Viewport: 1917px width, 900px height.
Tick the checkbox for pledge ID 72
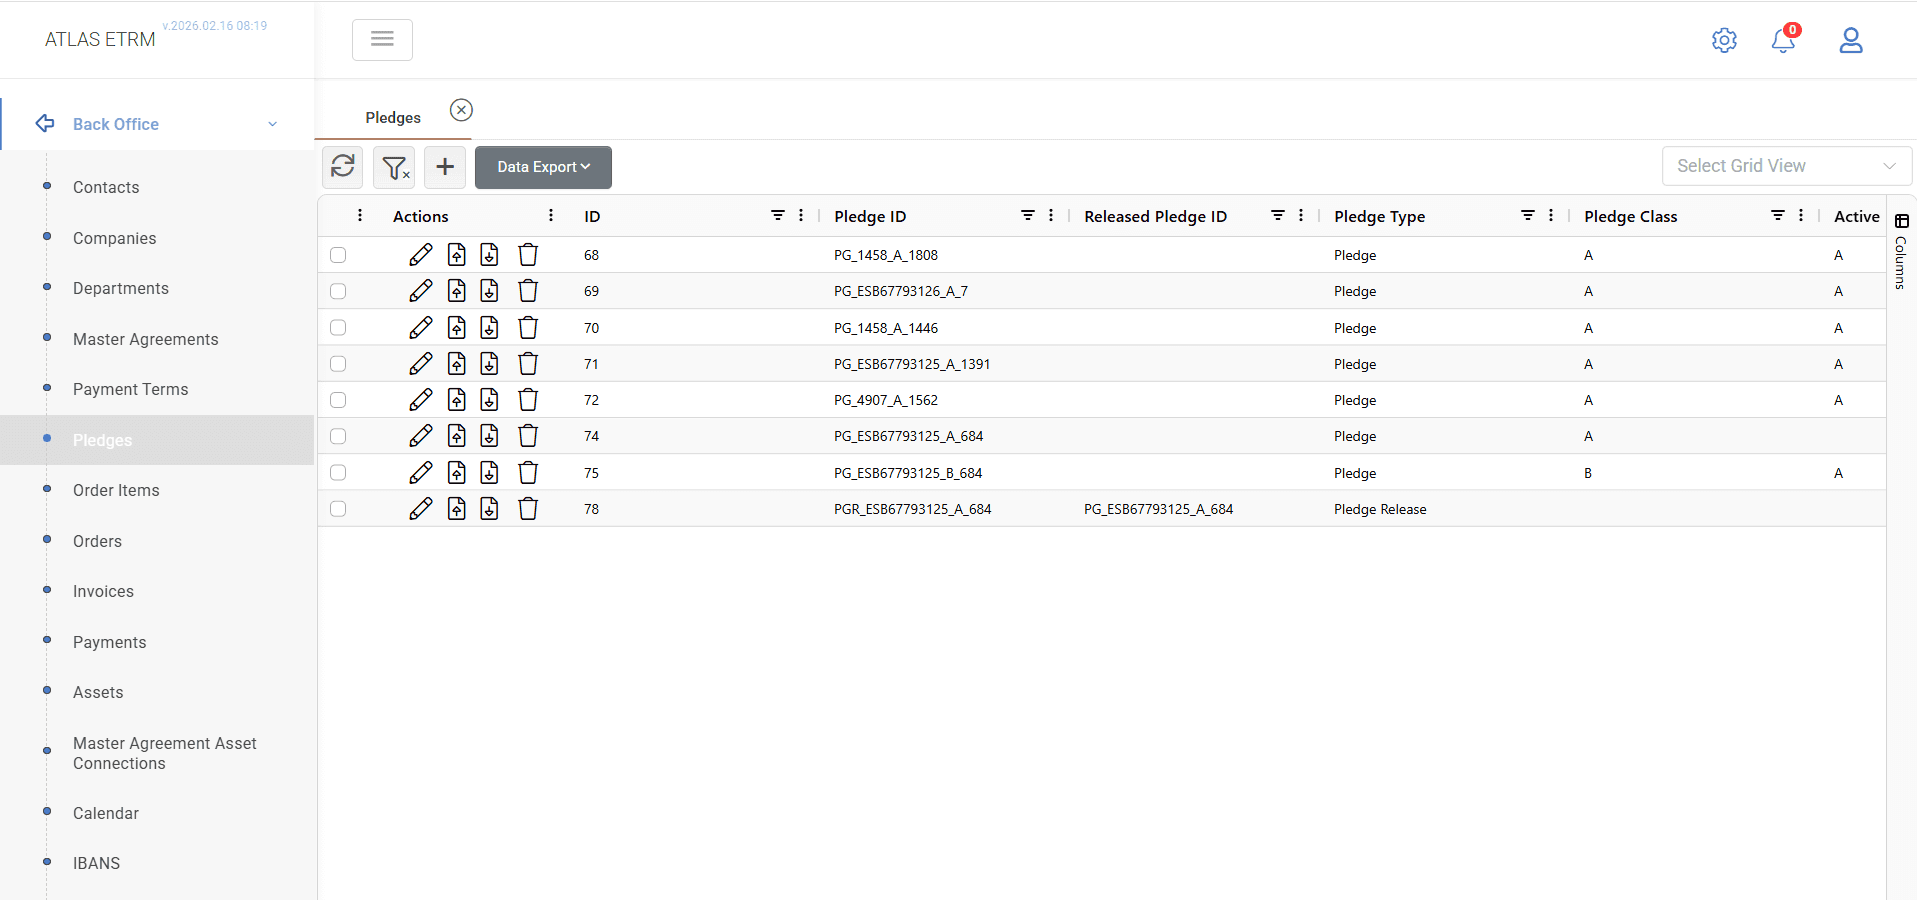(338, 400)
